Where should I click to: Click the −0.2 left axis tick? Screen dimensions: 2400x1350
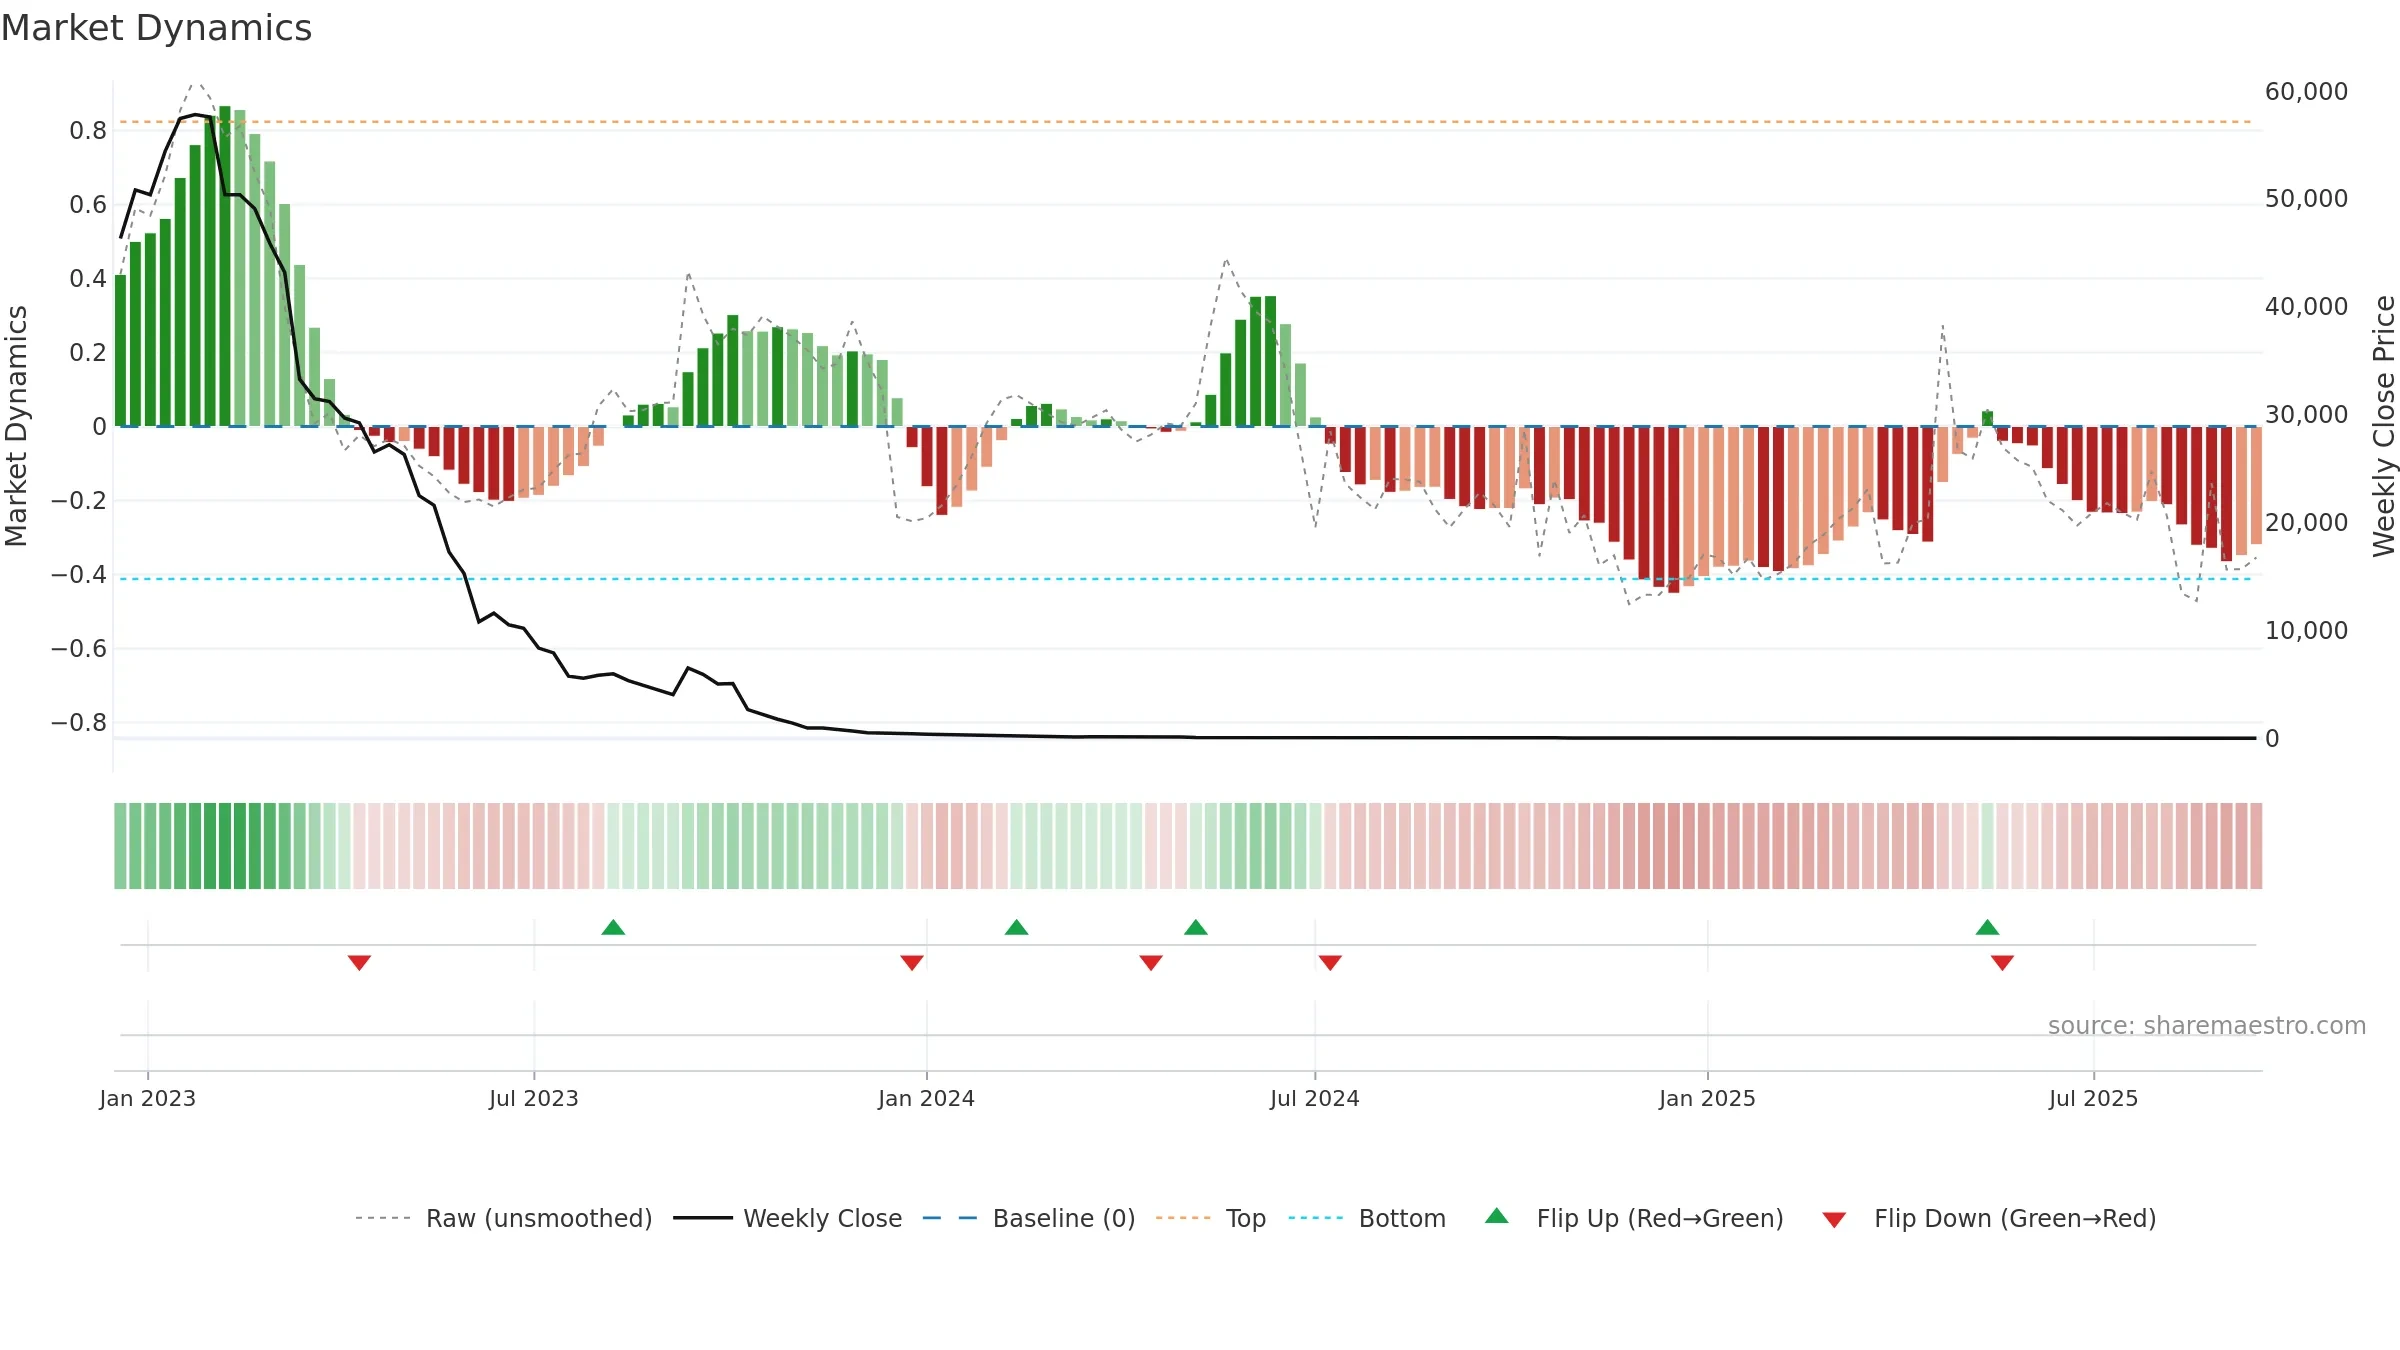tap(79, 501)
